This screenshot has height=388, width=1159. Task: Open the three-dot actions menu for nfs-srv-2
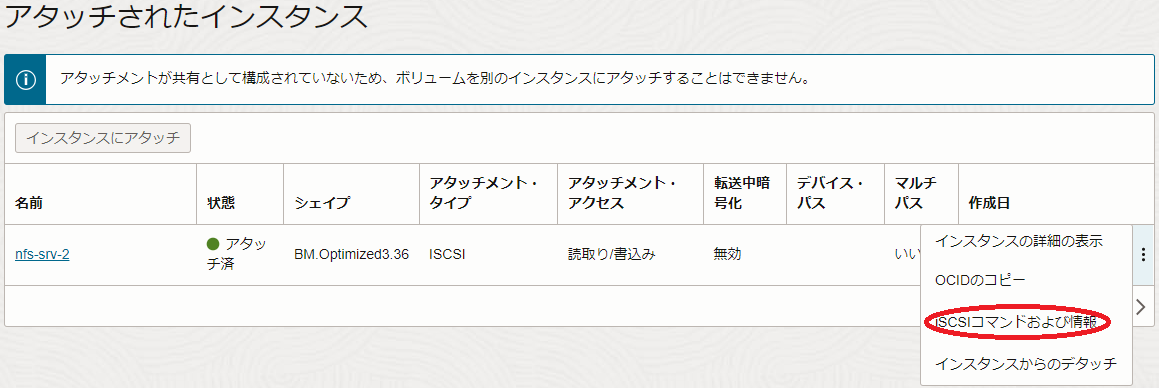pyautogui.click(x=1143, y=255)
